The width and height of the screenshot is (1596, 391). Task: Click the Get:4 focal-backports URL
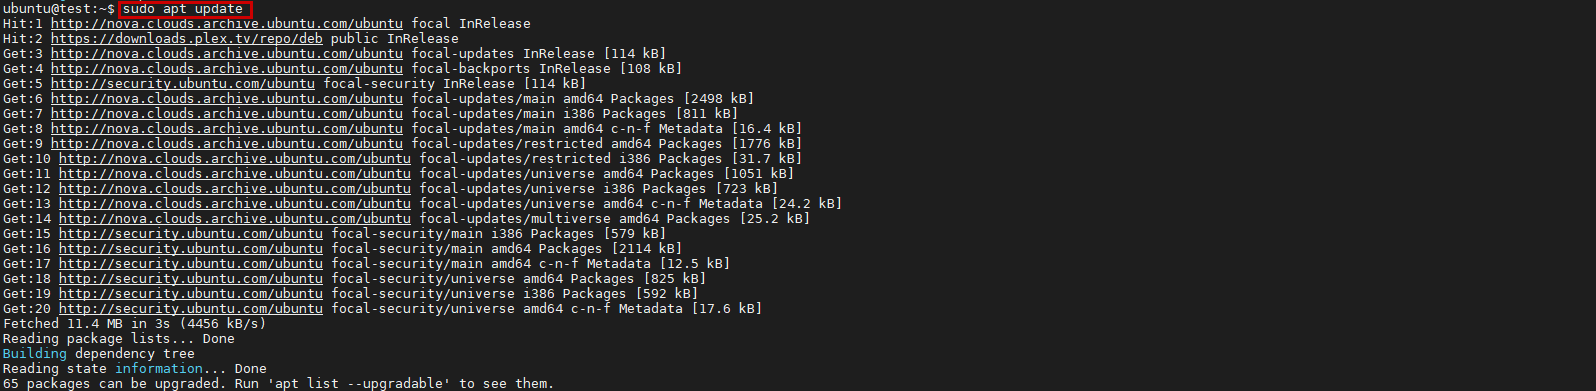[x=227, y=69]
